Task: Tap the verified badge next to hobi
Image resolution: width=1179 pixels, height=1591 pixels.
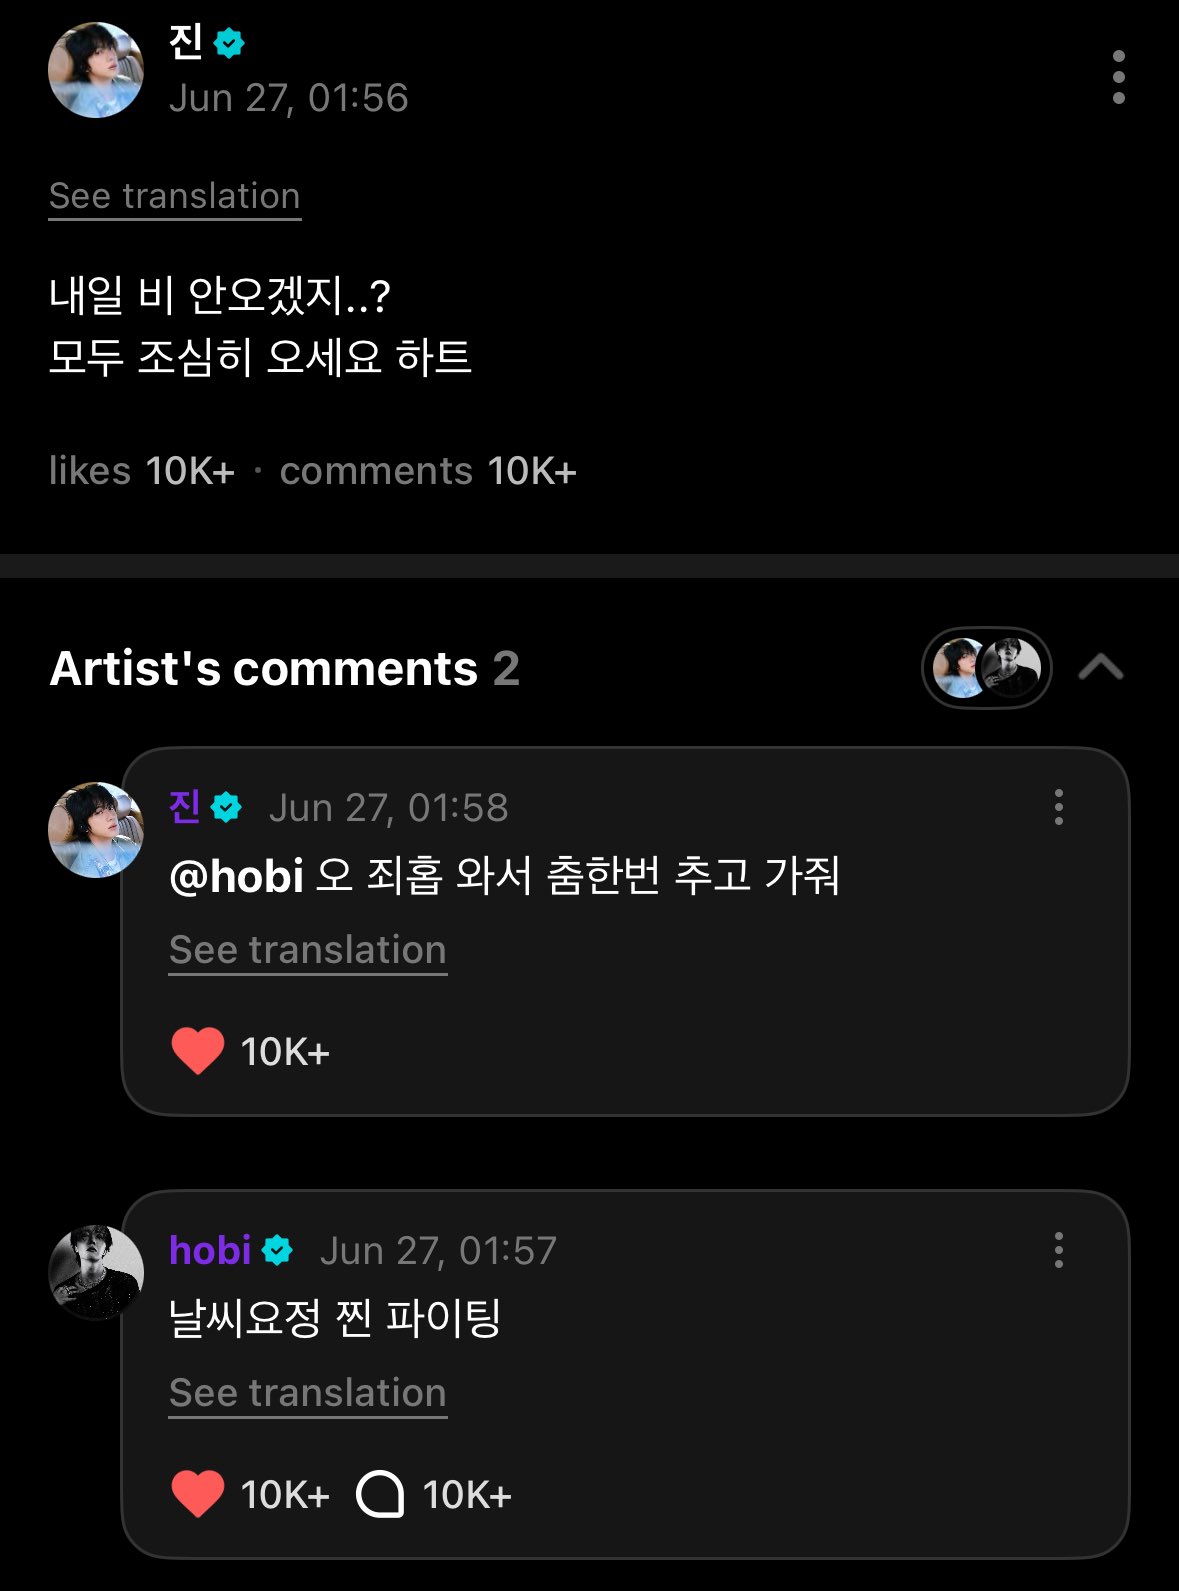Action: (x=277, y=1250)
